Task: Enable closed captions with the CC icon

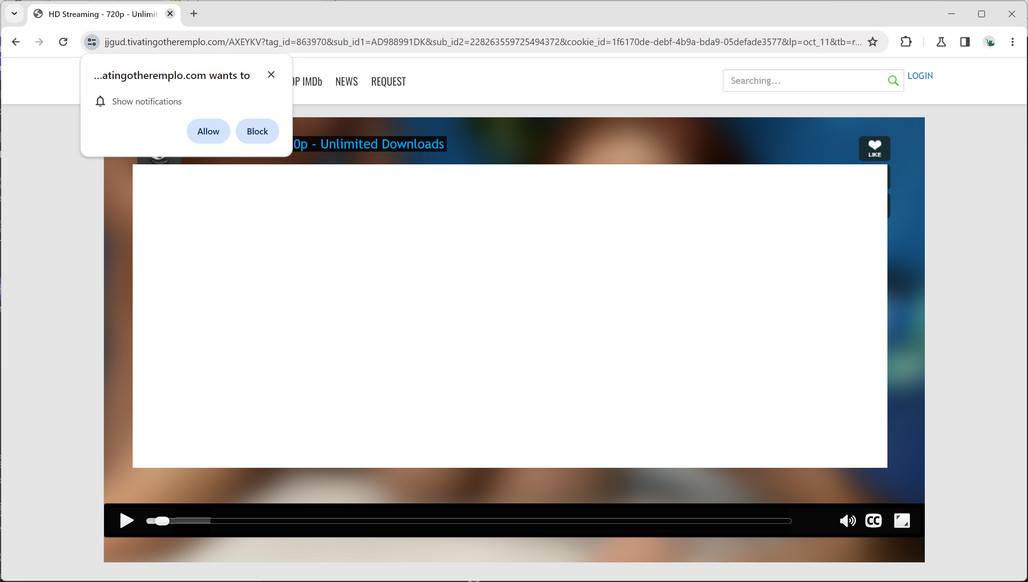Action: tap(872, 520)
